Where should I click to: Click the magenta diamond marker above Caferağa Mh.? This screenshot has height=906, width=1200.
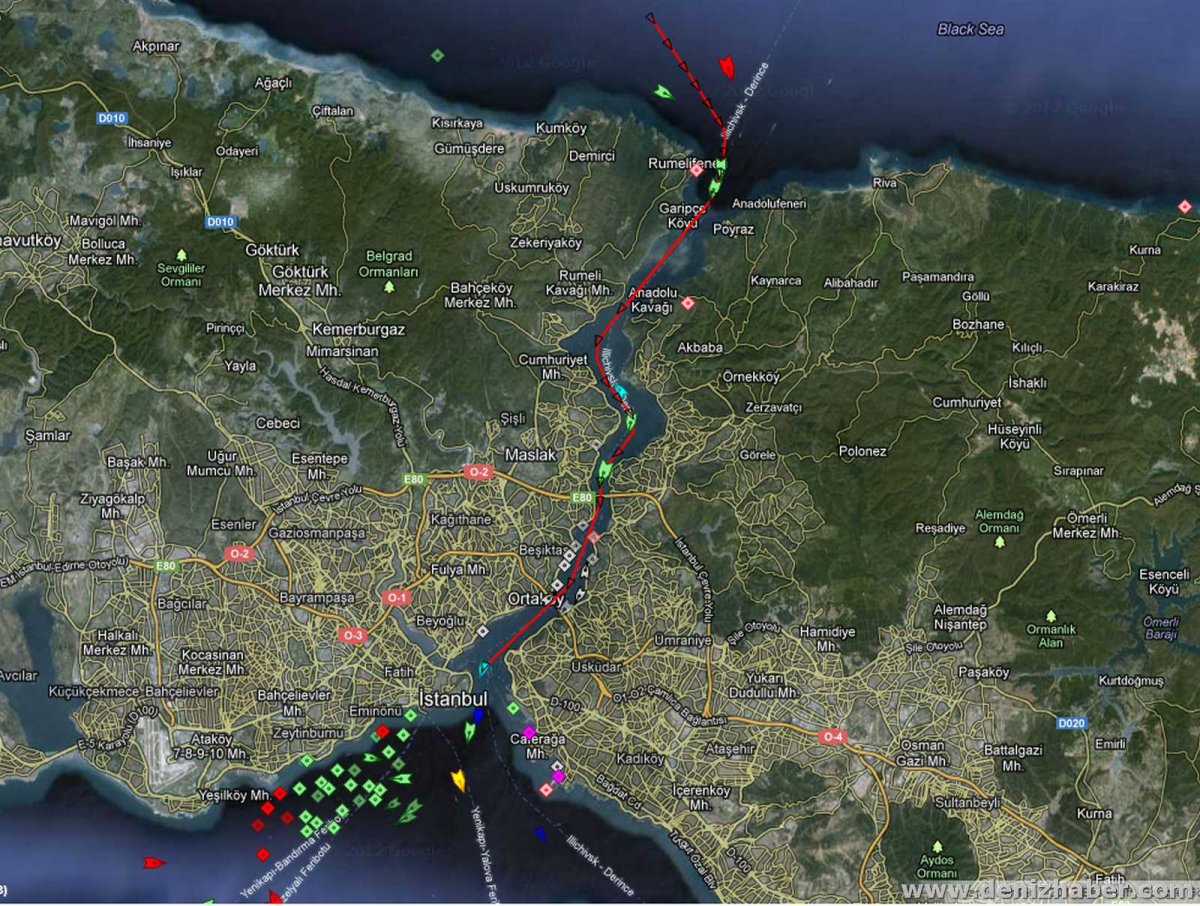(529, 733)
